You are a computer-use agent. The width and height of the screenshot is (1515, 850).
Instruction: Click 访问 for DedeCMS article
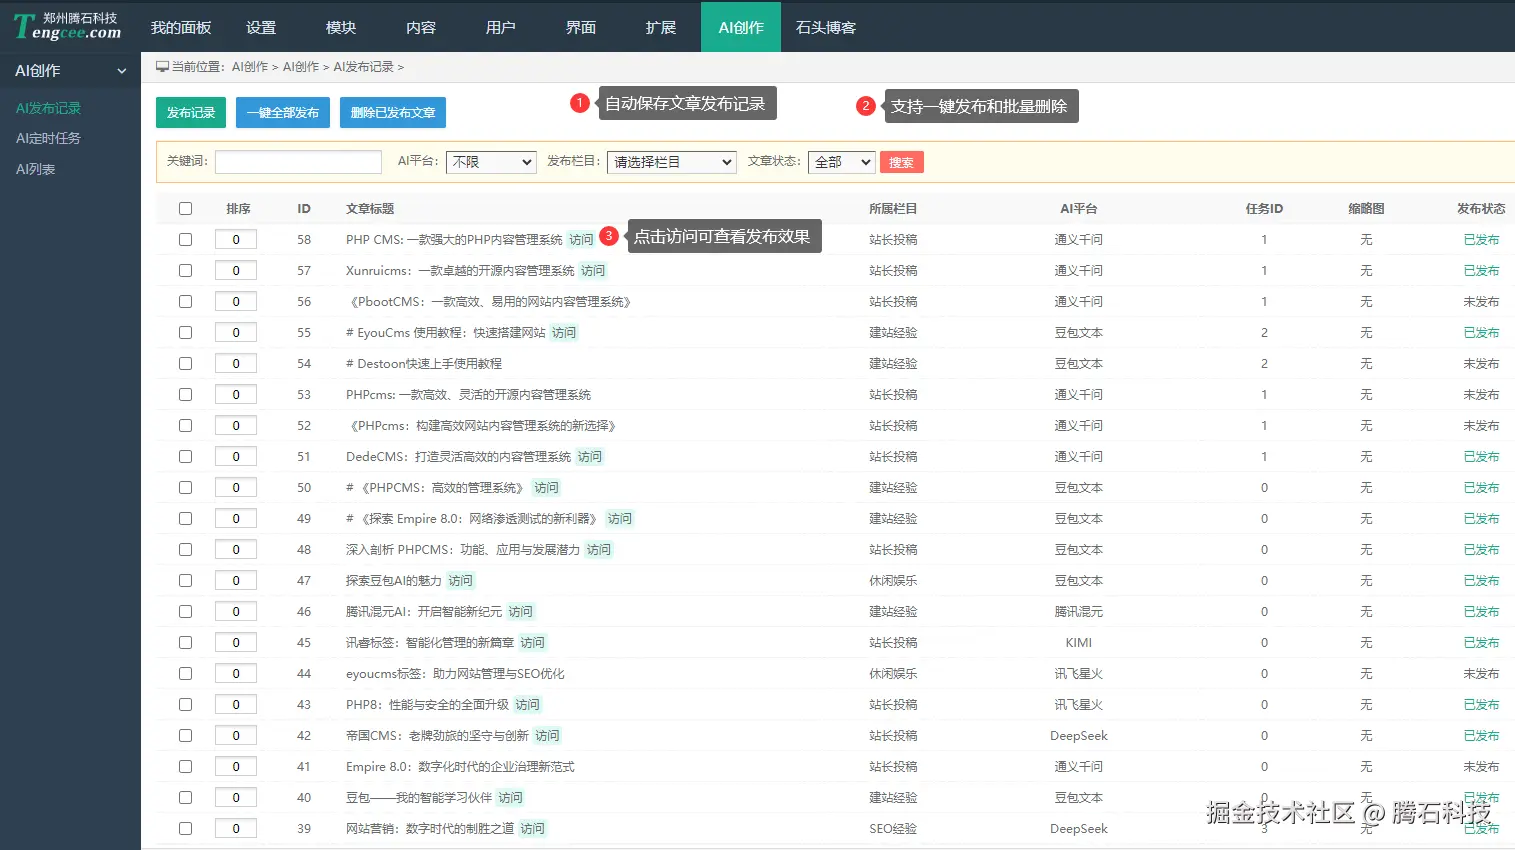point(590,457)
